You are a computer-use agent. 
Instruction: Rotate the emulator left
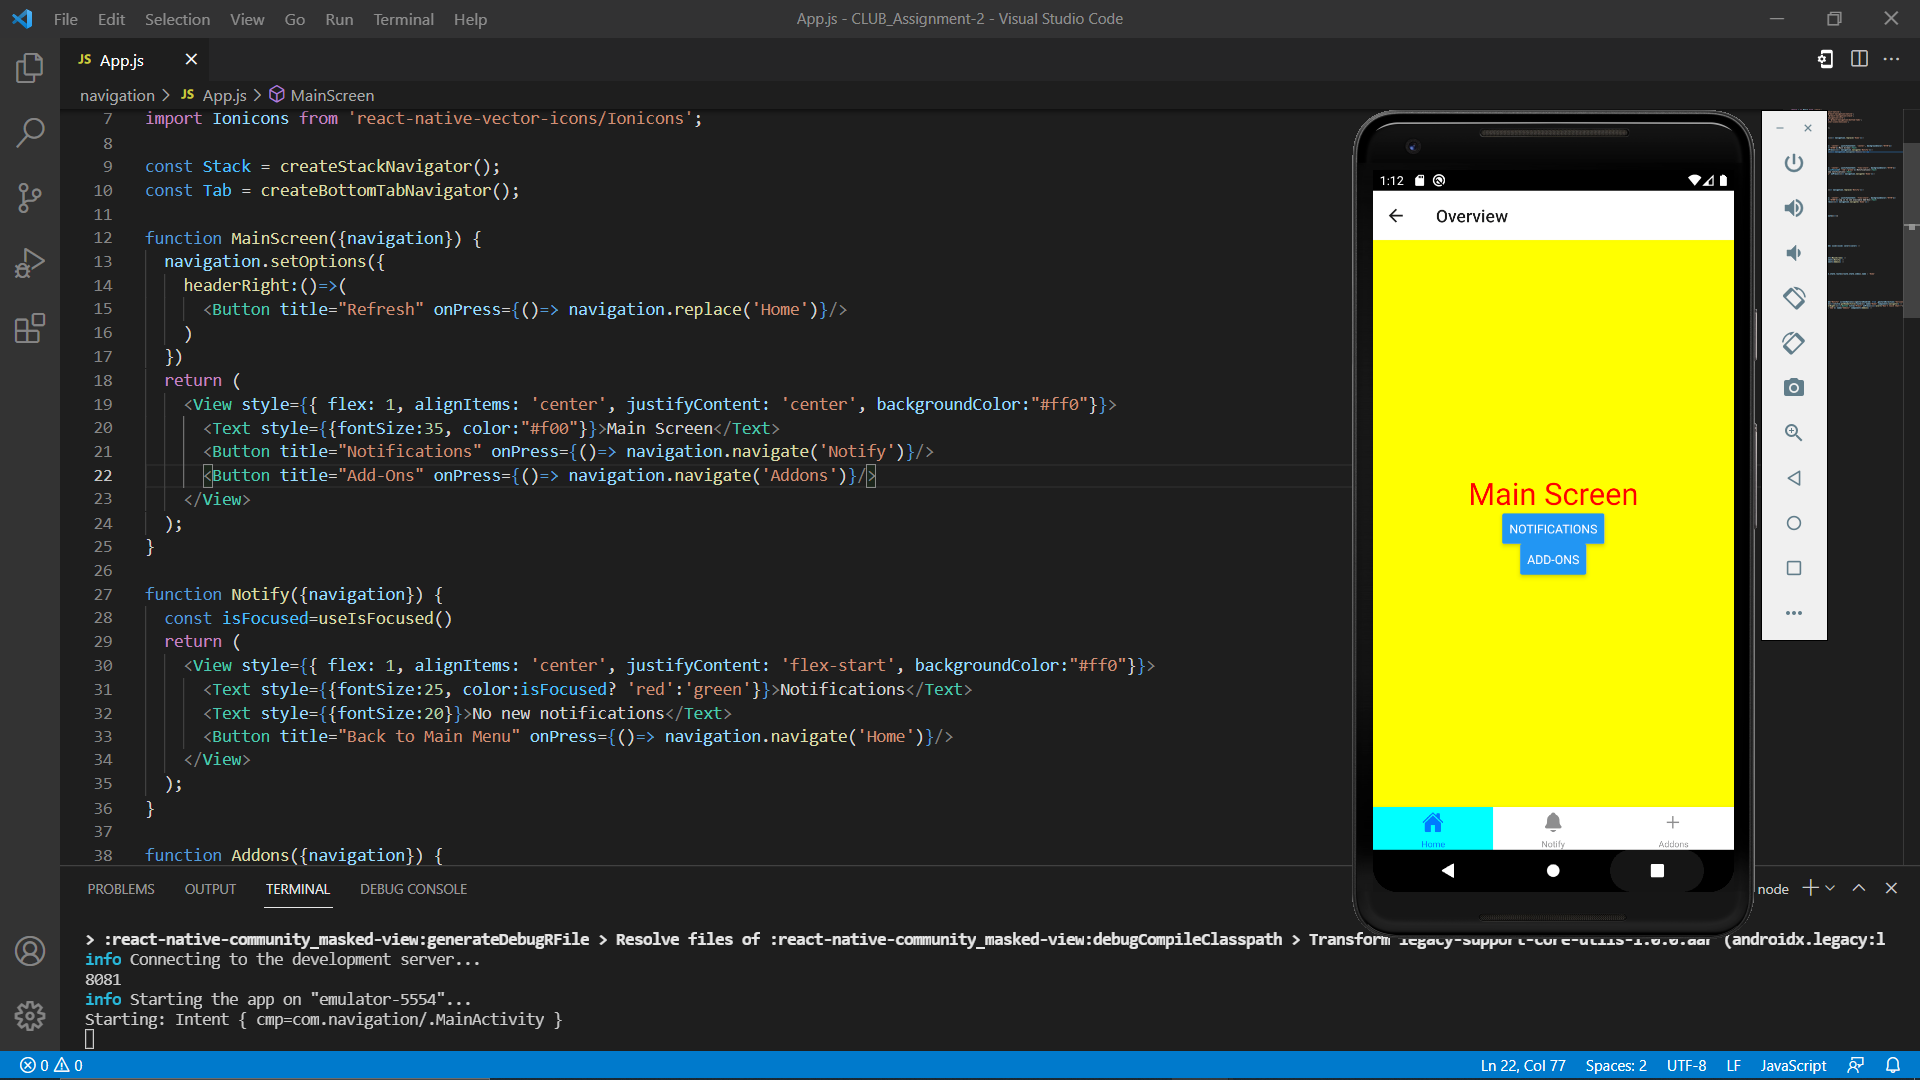coord(1793,298)
